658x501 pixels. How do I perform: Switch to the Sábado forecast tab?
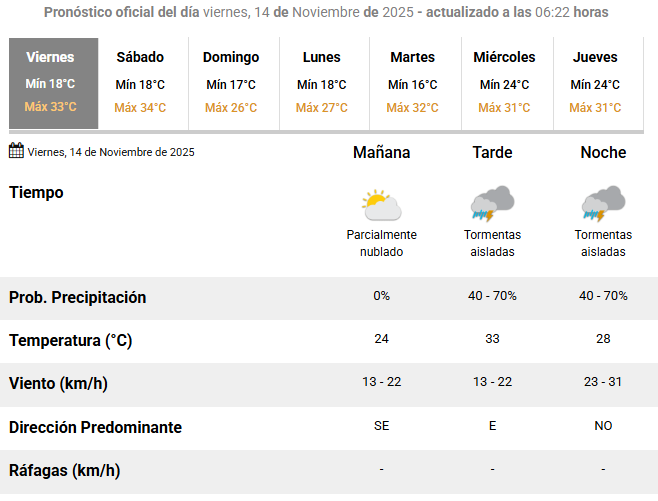coord(140,82)
